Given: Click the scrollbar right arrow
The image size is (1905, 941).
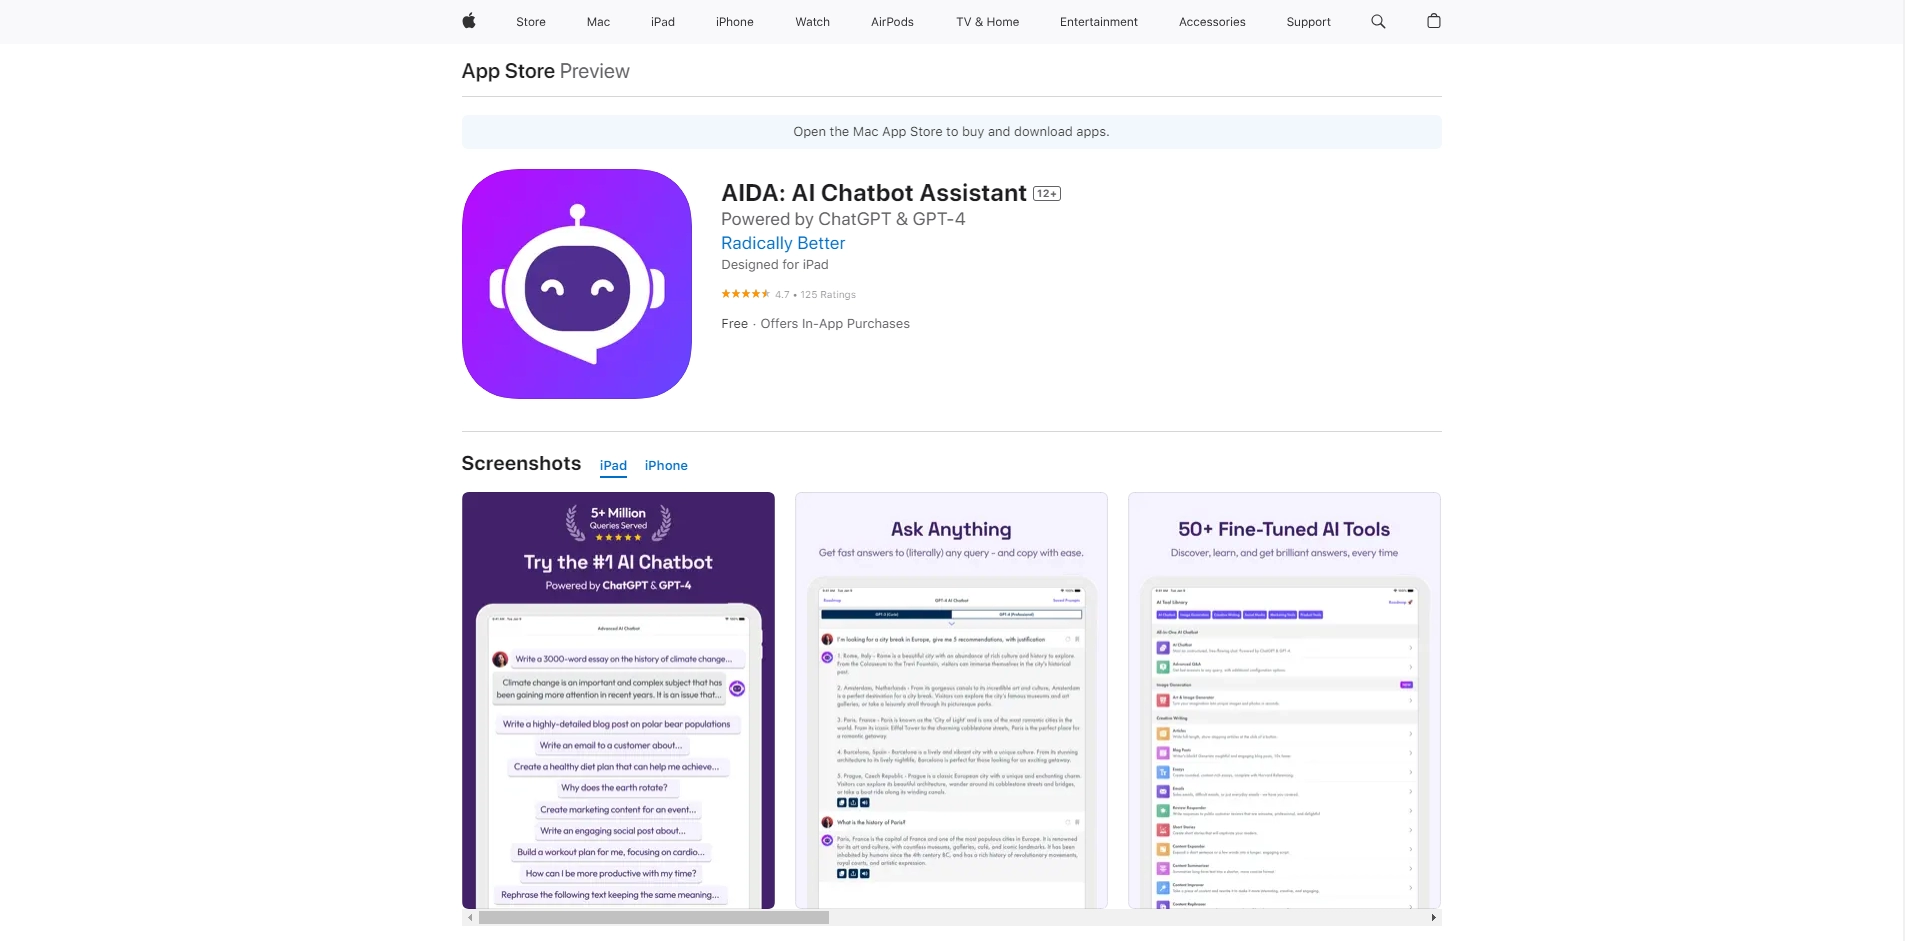Looking at the screenshot, I should (x=1433, y=917).
